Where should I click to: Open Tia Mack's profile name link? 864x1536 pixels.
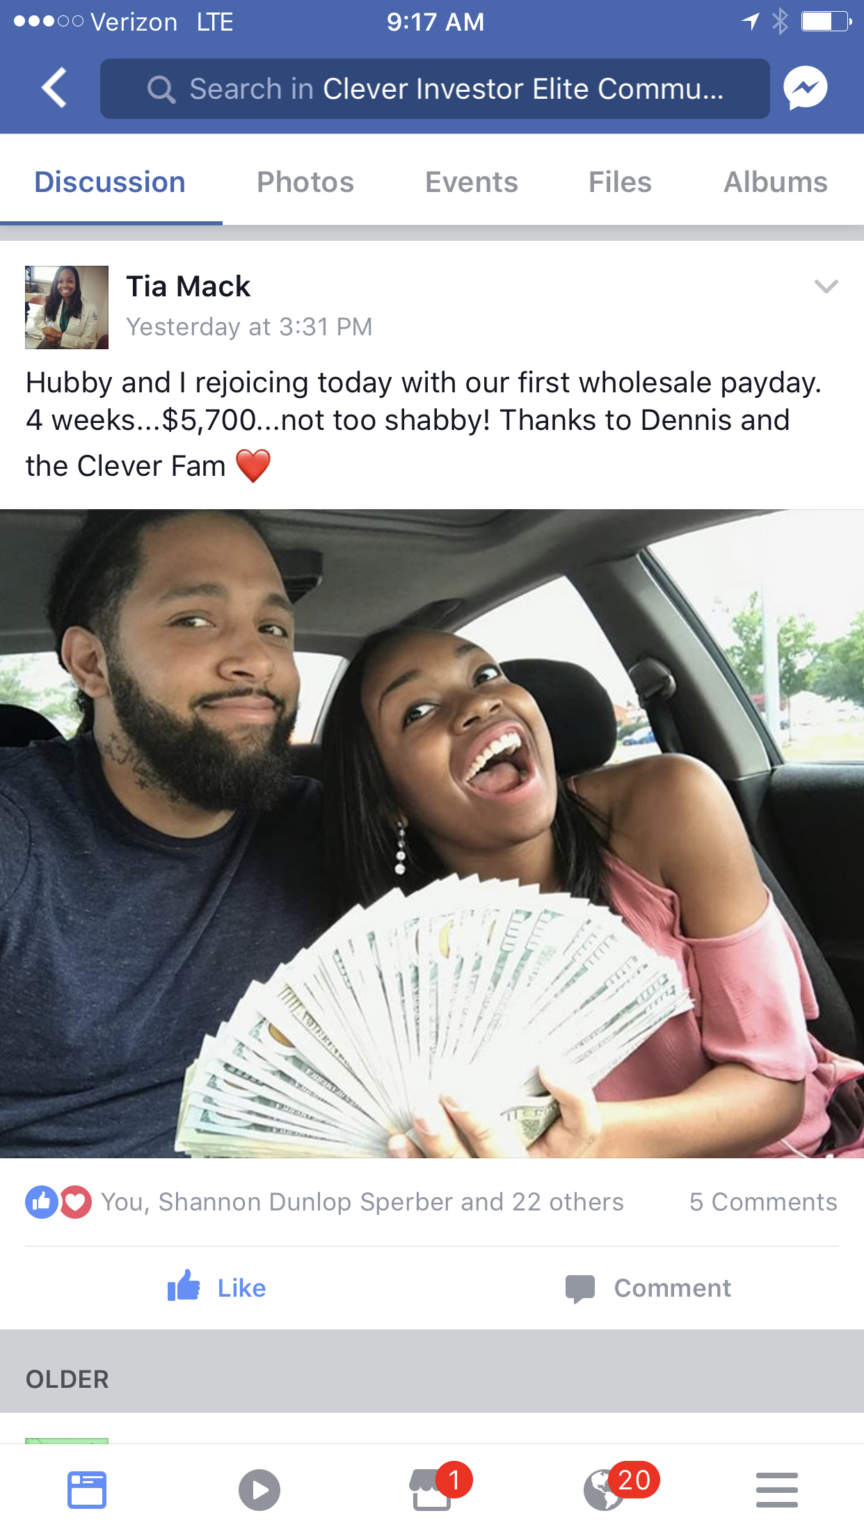[x=188, y=287]
